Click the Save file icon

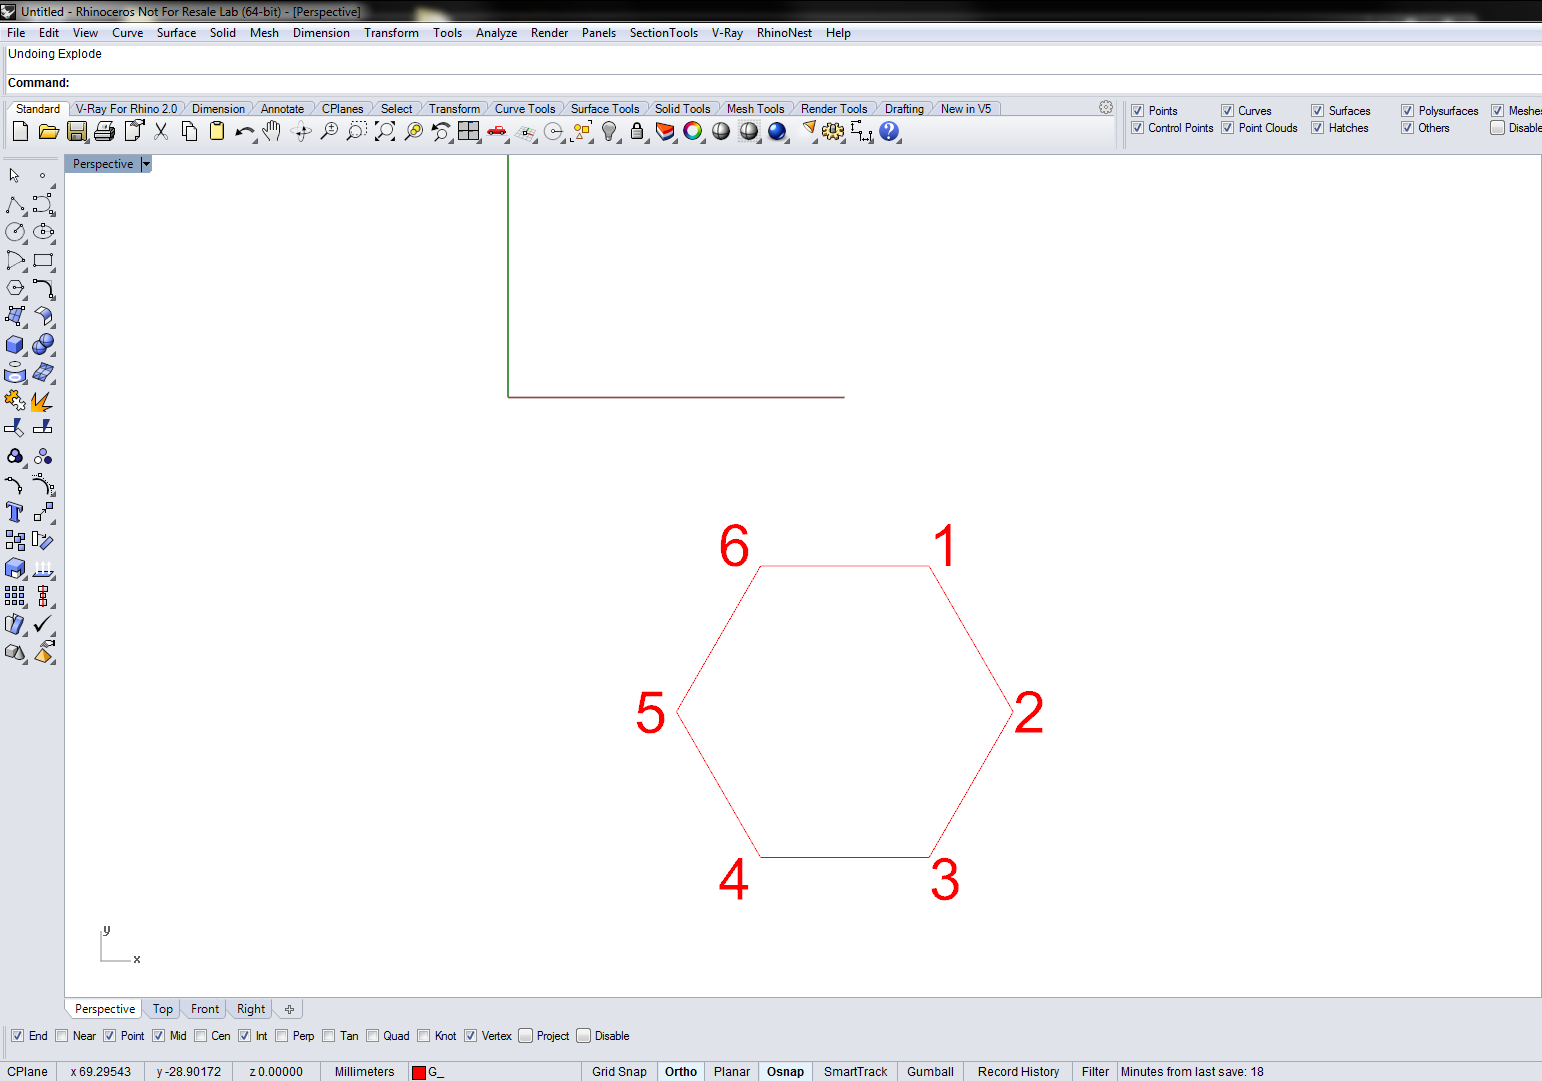pyautogui.click(x=76, y=131)
